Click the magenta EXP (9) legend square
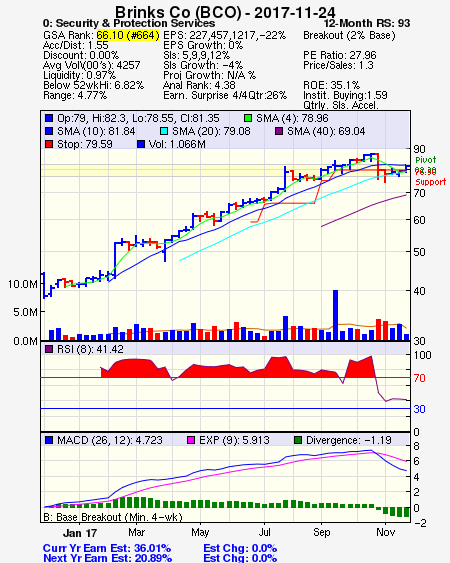 pos(191,440)
